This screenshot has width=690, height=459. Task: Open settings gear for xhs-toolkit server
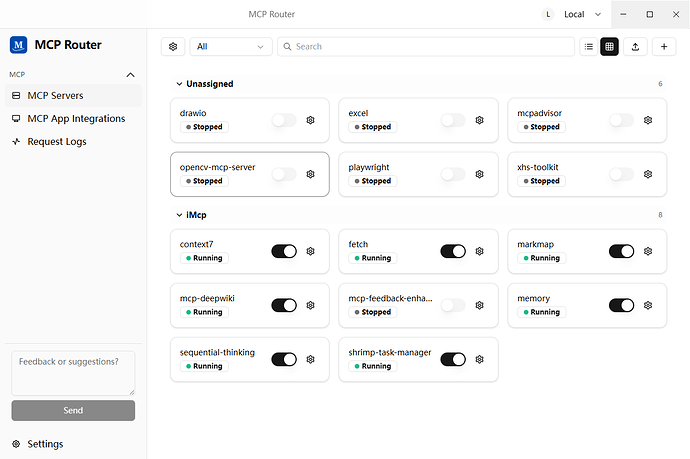coord(648,174)
